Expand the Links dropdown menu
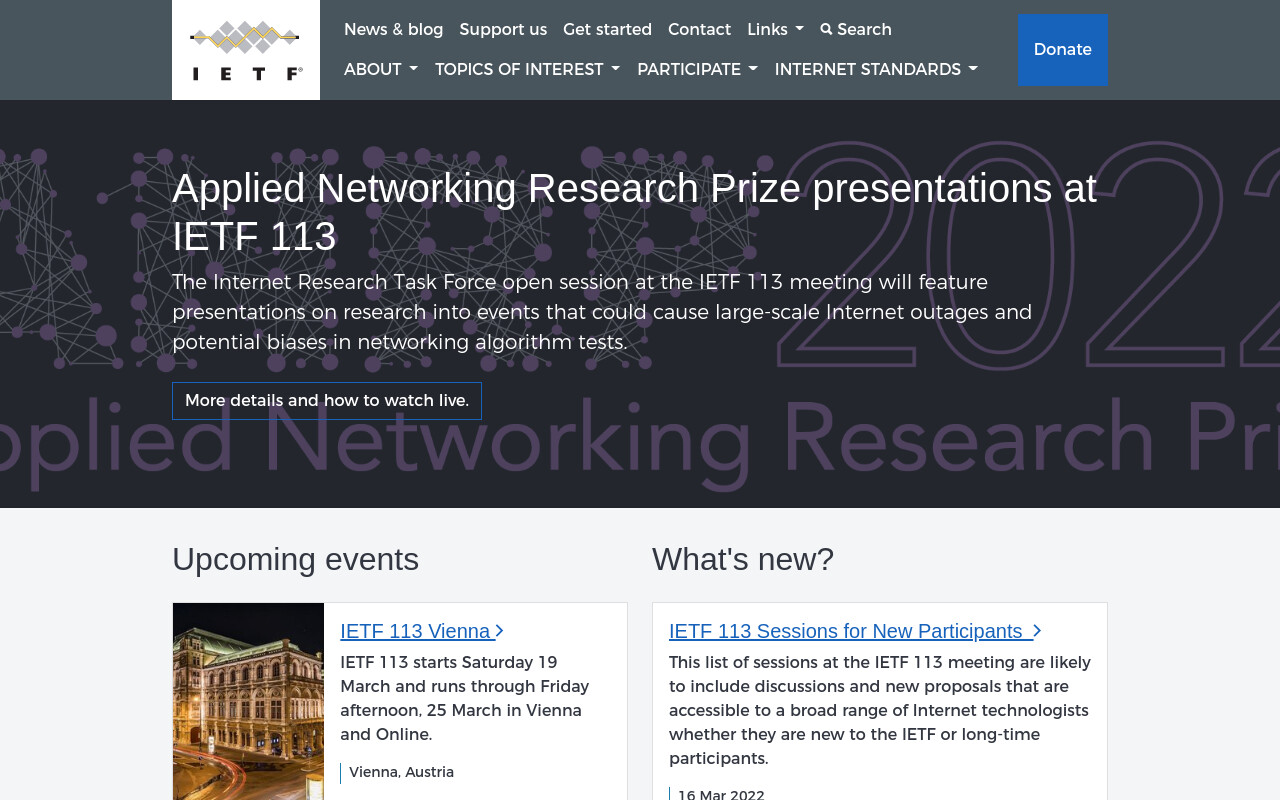This screenshot has width=1280, height=800. 775,30
